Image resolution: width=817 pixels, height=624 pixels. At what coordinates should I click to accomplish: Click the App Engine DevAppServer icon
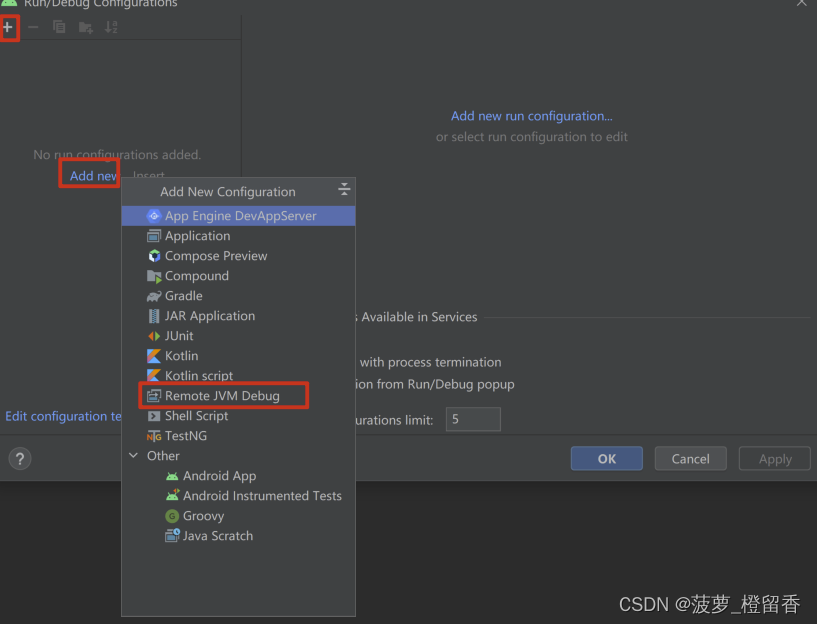(154, 216)
